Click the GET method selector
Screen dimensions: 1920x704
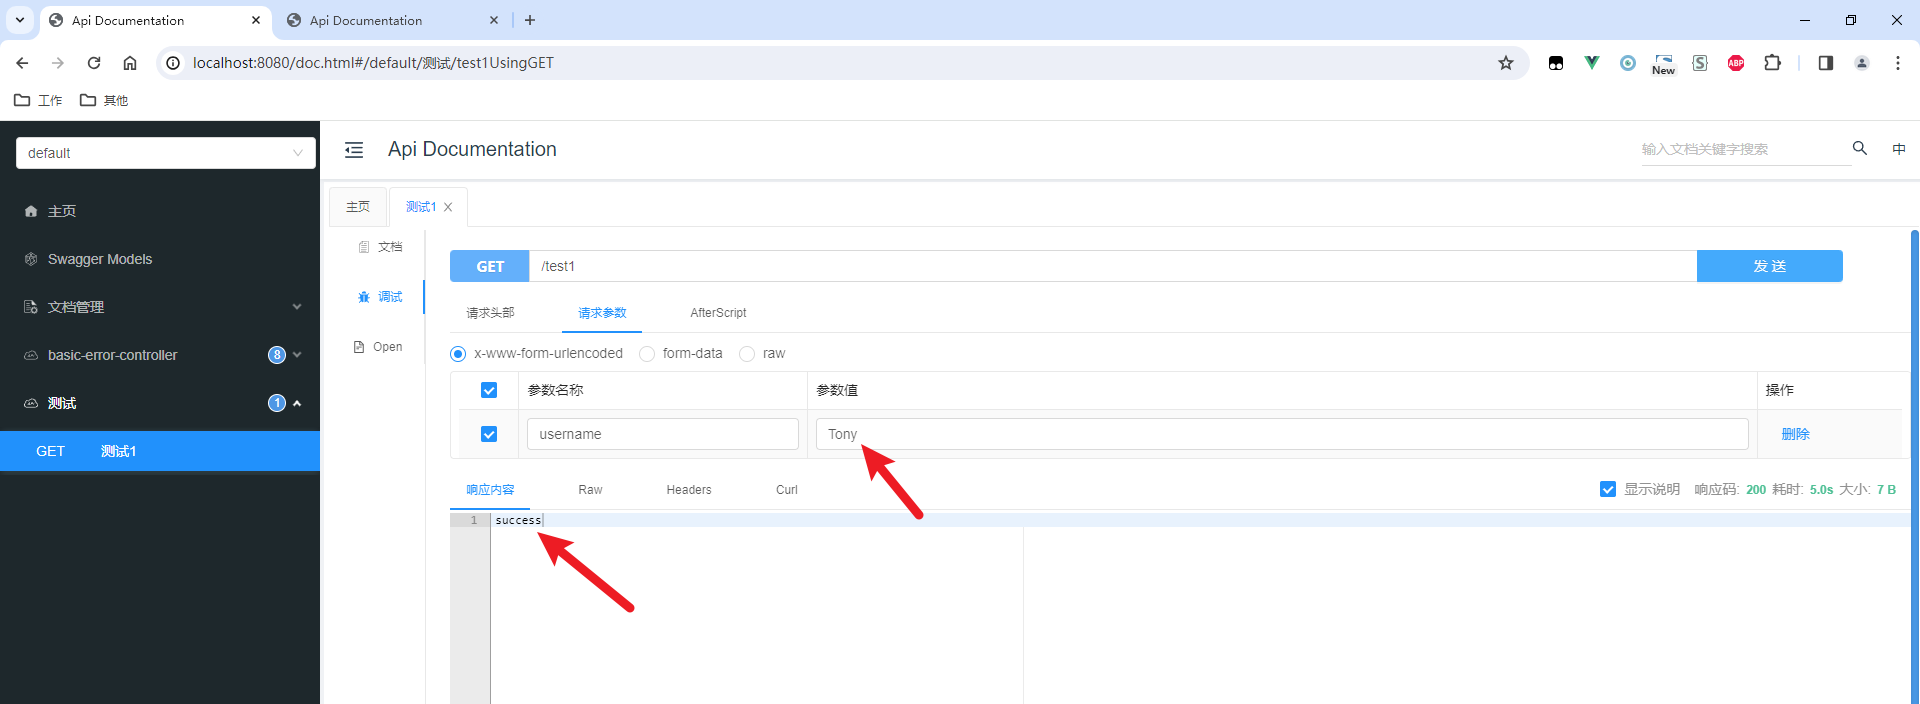(x=490, y=266)
